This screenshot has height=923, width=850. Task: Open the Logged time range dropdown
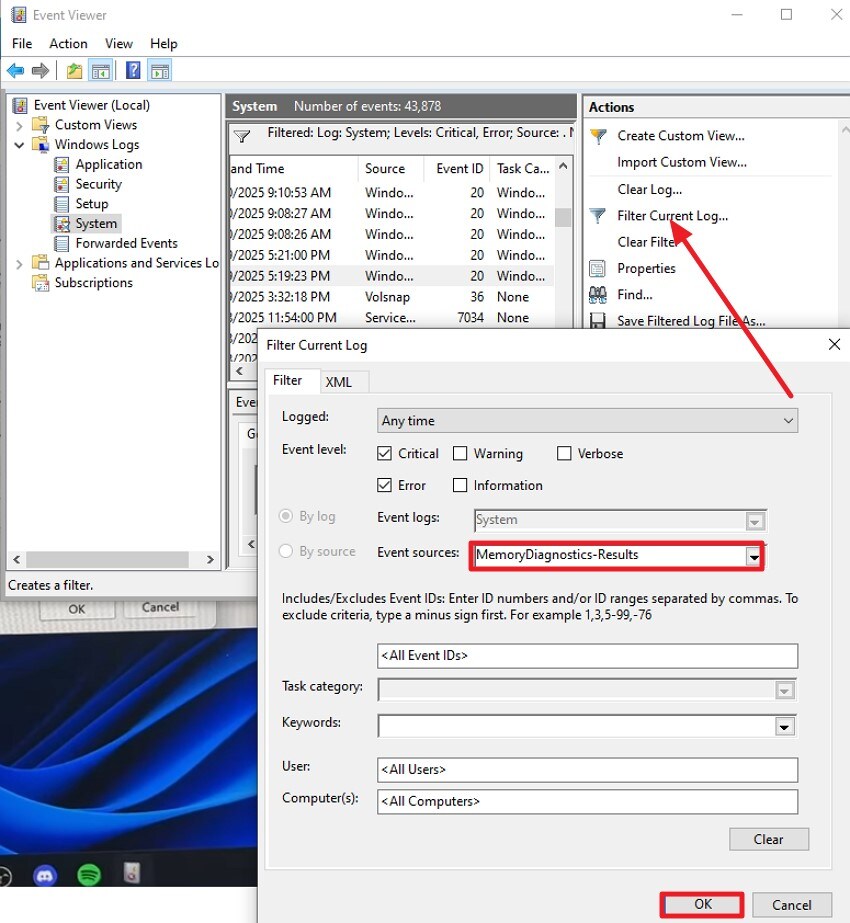point(790,420)
